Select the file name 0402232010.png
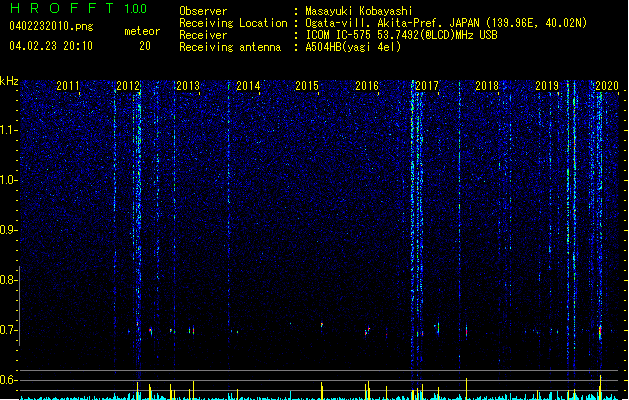Screen dimensions: 629x400 [51, 26]
